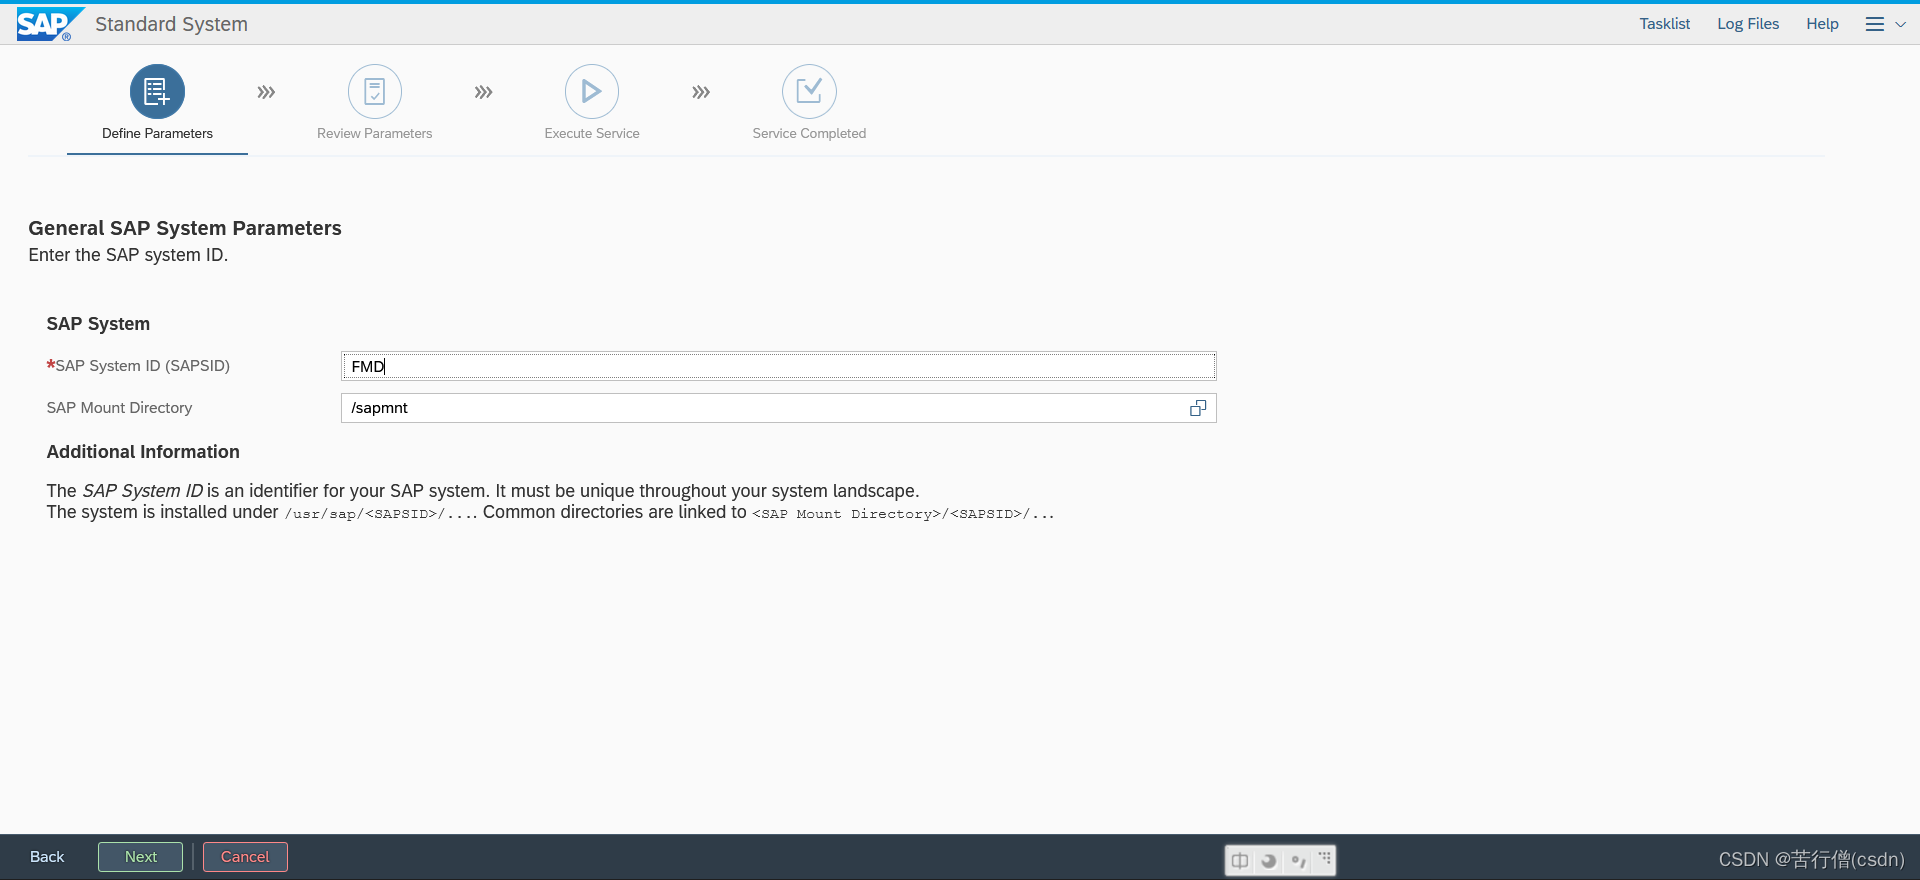Click the Standard System title text

172,24
